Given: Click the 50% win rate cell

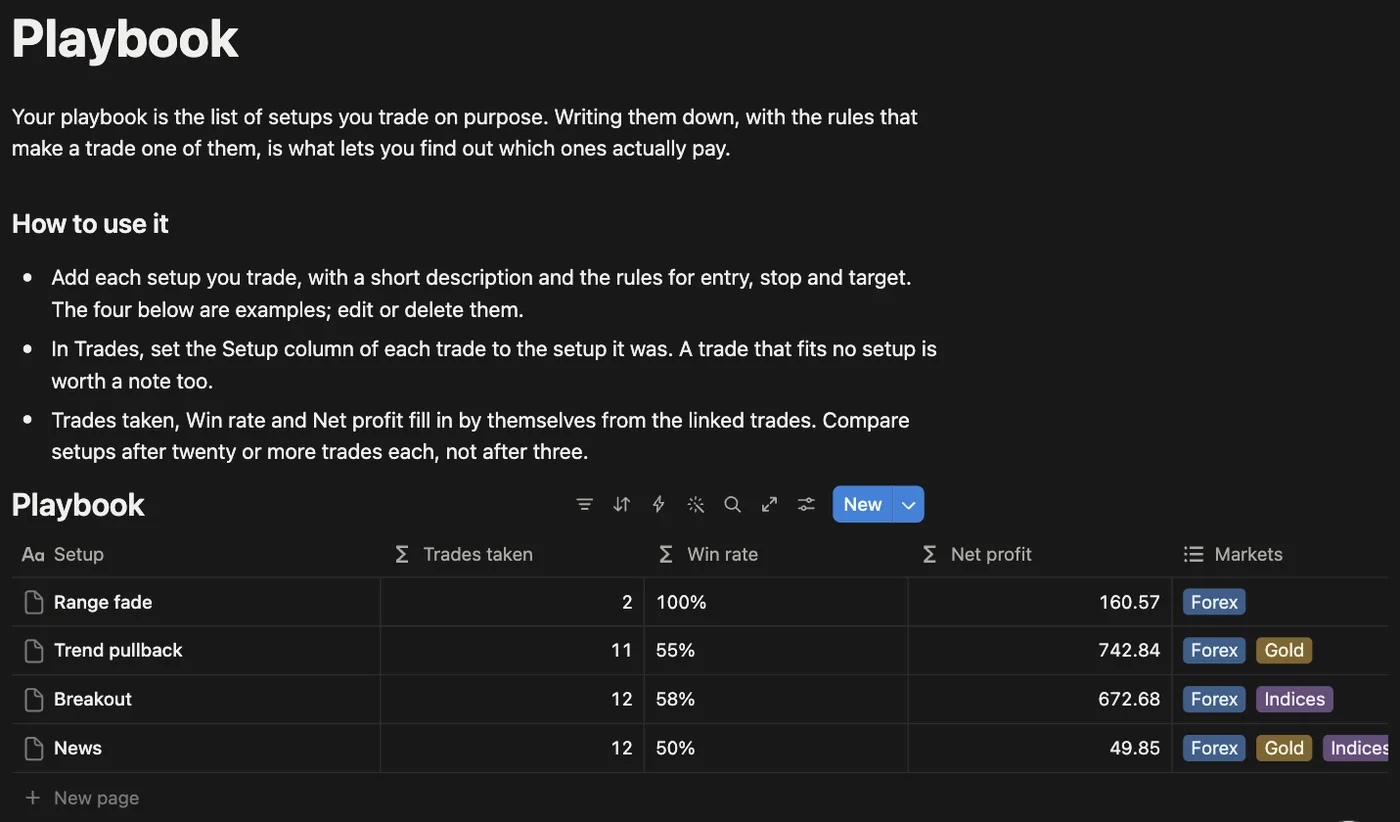Looking at the screenshot, I should [776, 748].
